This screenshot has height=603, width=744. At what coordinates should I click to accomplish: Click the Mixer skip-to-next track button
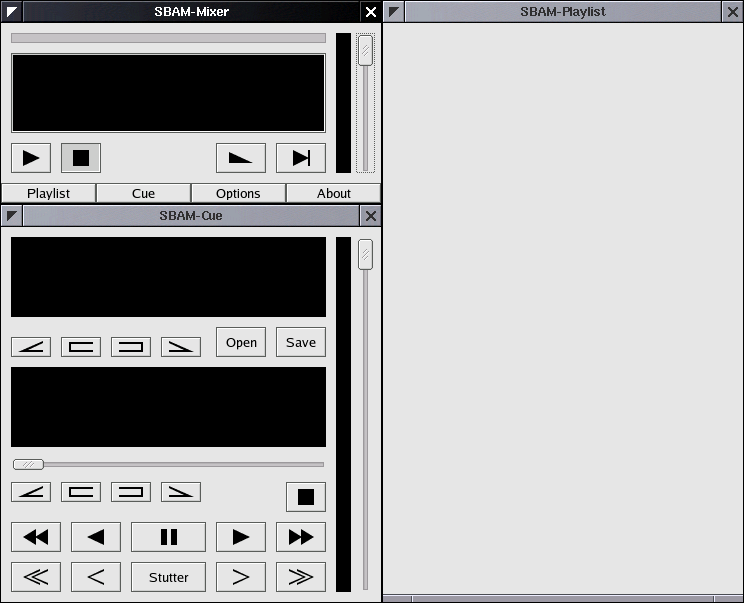[301, 158]
